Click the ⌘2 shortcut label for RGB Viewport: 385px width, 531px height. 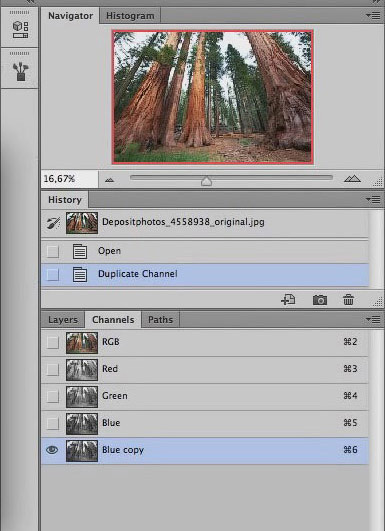[350, 342]
